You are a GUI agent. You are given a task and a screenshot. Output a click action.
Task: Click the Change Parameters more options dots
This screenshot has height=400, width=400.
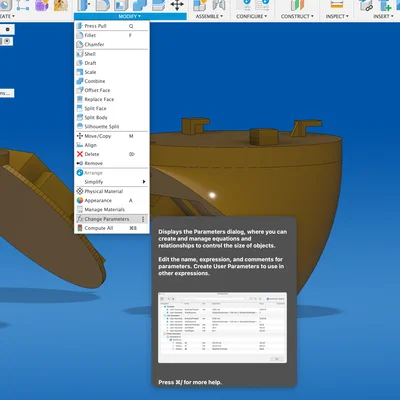tap(143, 219)
